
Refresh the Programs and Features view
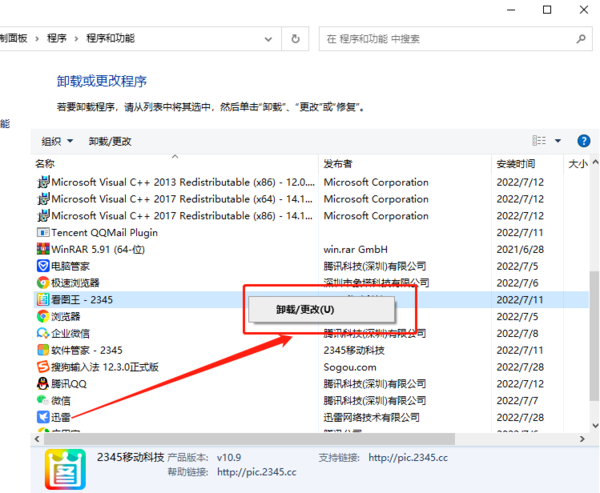click(295, 39)
